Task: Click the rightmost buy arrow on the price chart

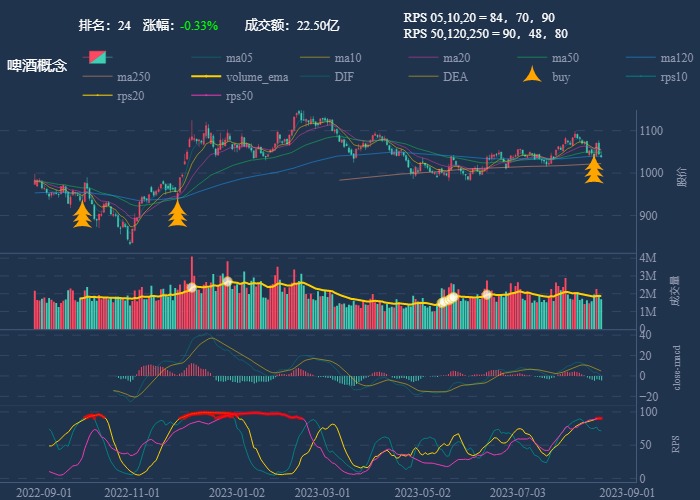Action: click(x=594, y=168)
